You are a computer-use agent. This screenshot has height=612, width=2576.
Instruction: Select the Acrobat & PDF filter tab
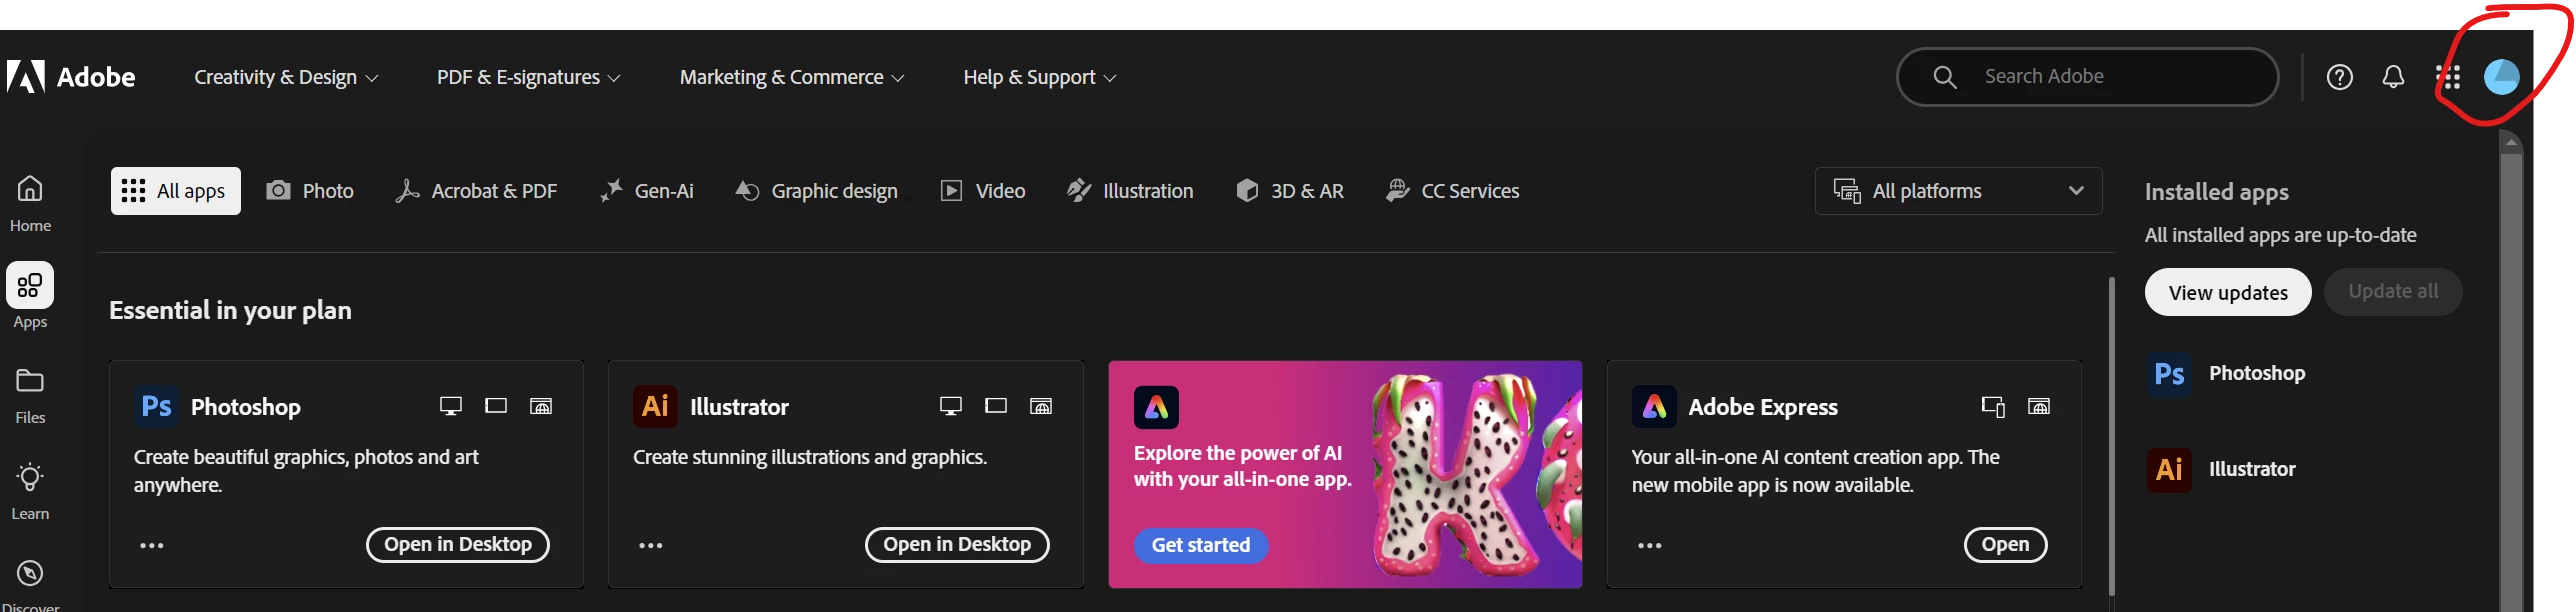click(476, 191)
